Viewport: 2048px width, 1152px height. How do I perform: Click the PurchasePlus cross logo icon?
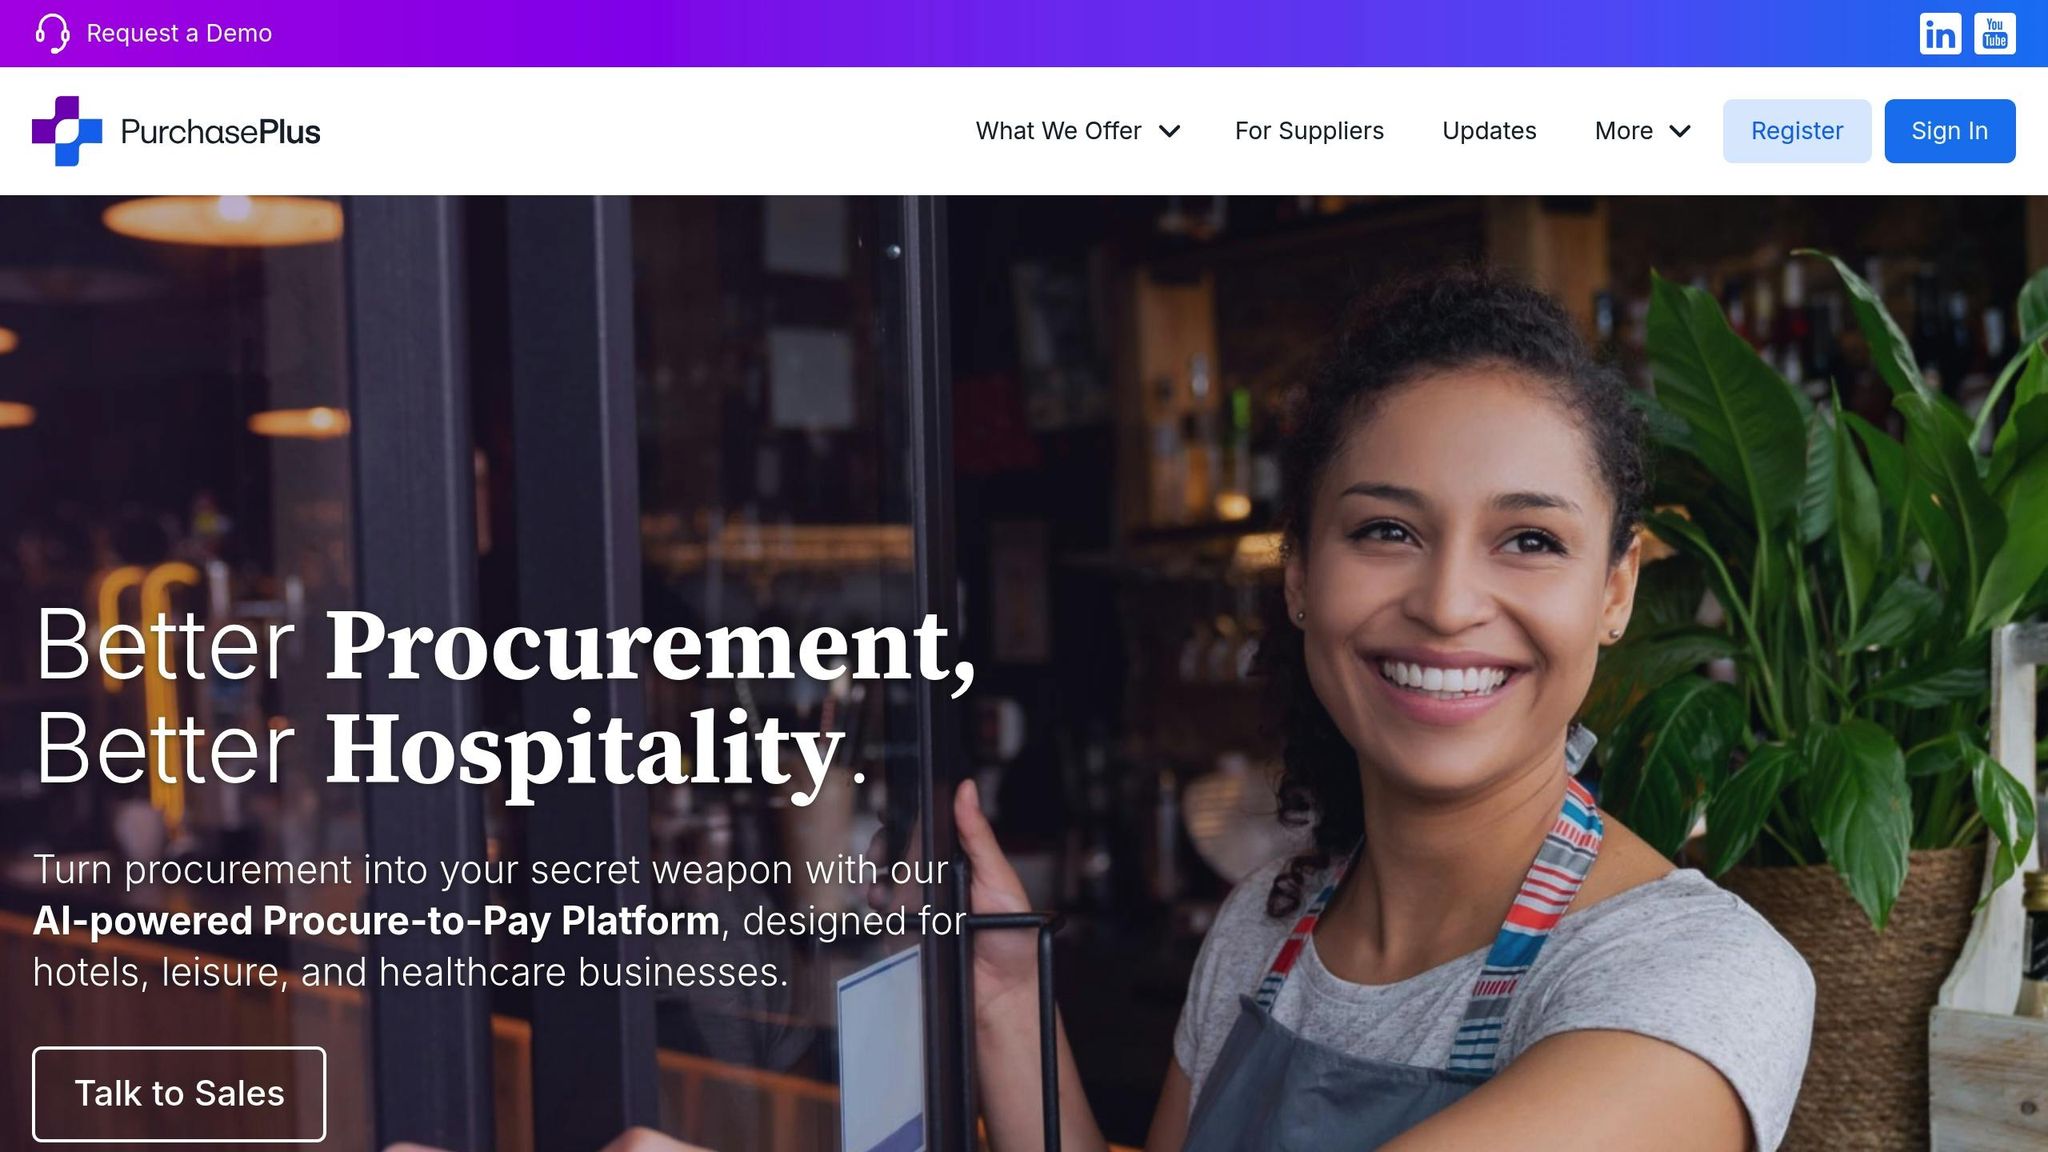tap(67, 131)
